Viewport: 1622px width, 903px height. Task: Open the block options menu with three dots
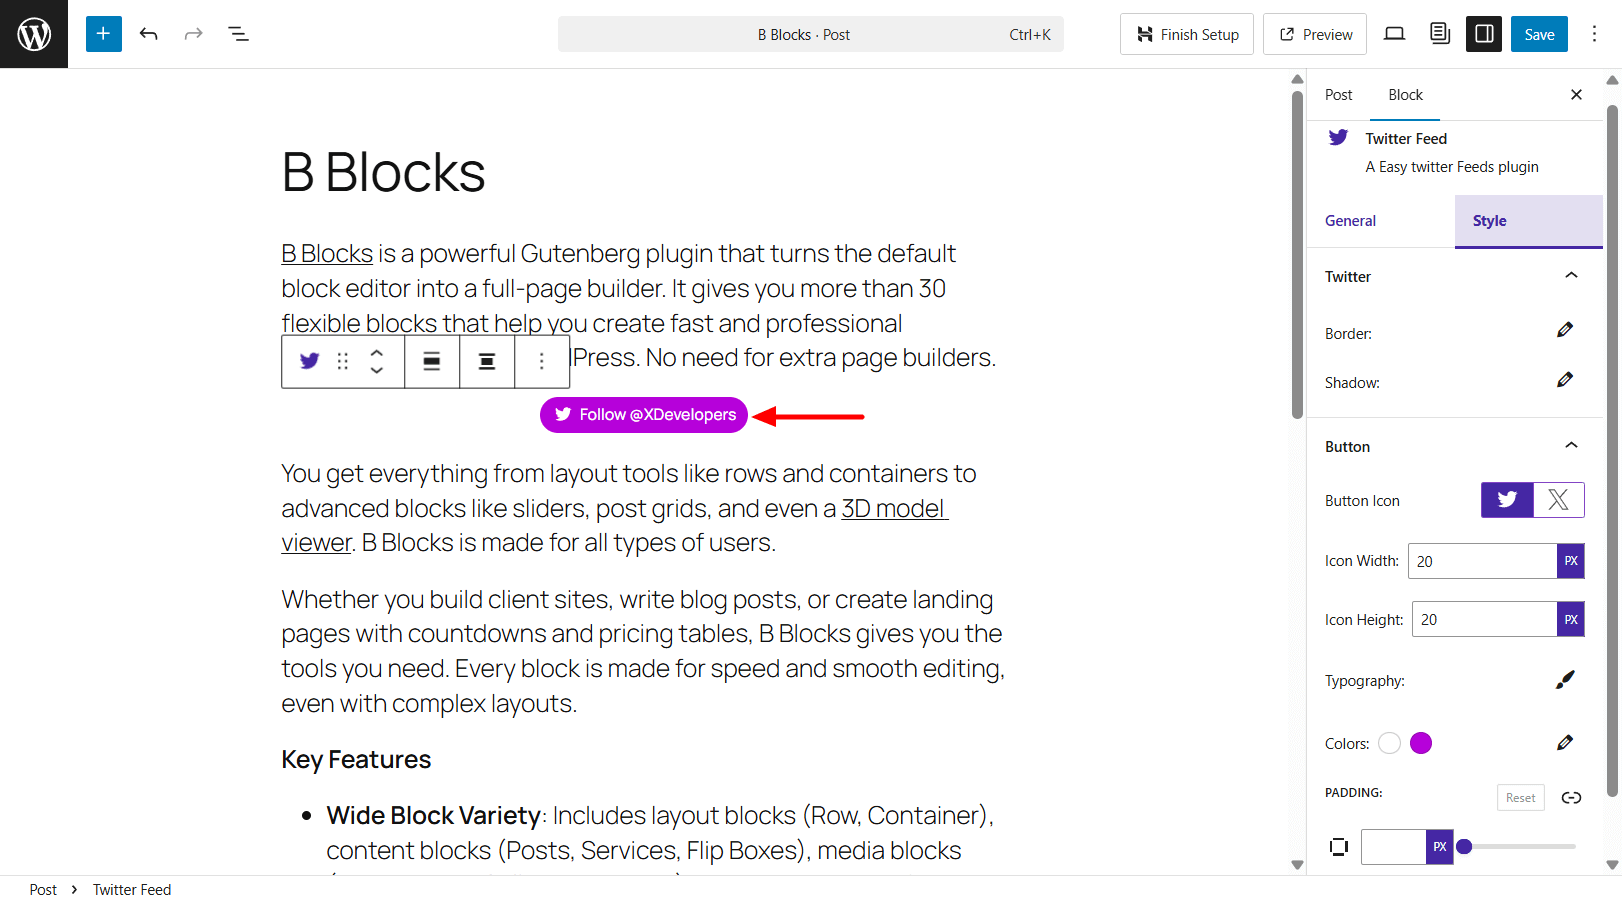click(541, 361)
